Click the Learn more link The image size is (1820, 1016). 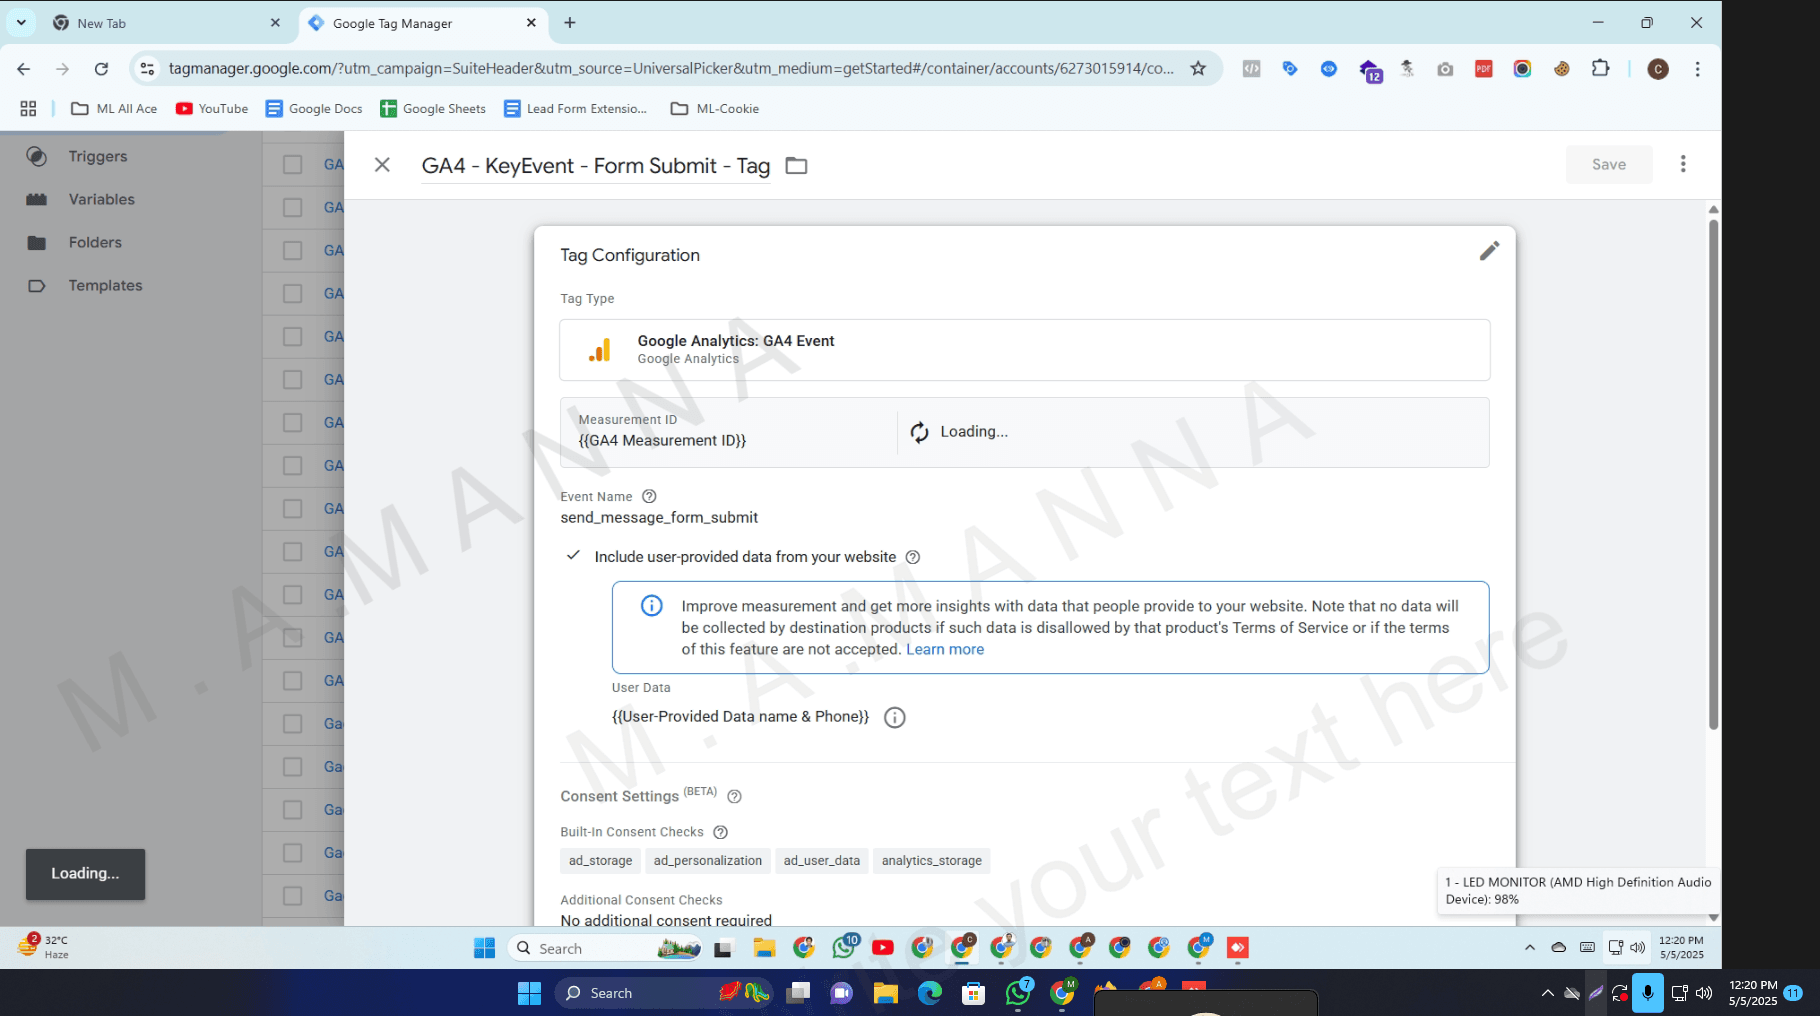pos(944,650)
